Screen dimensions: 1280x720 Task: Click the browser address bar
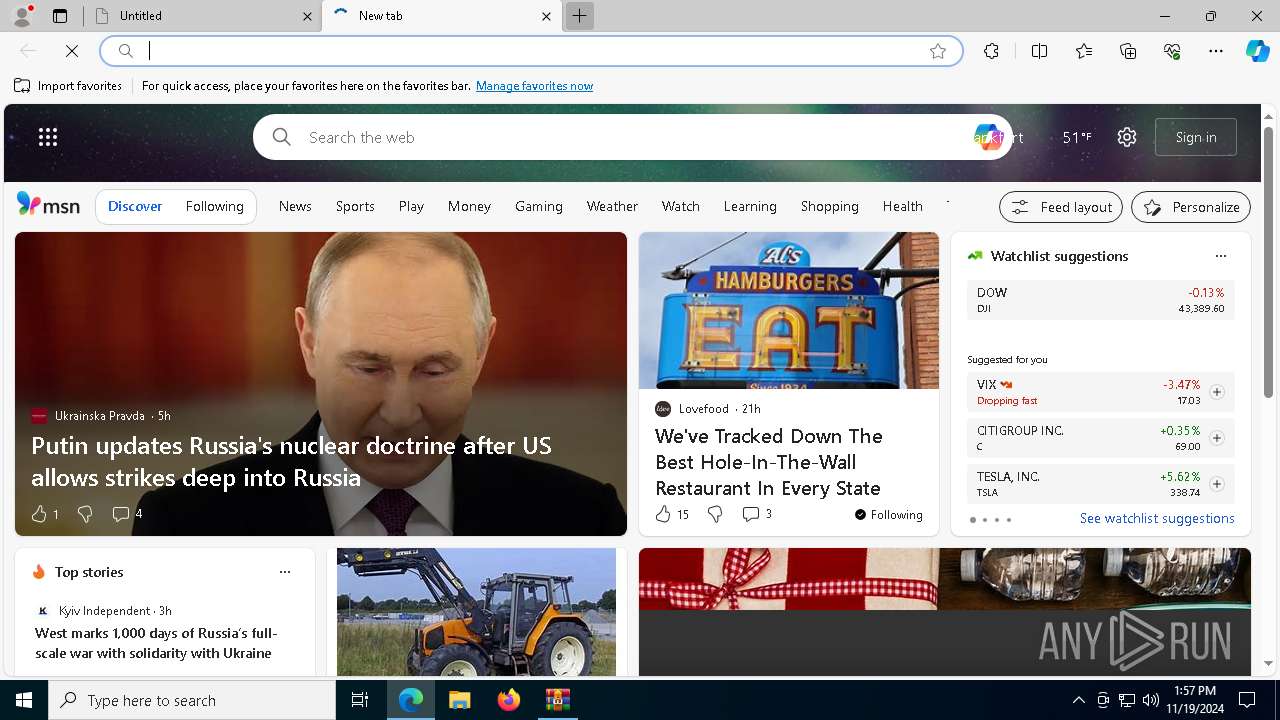click(x=530, y=51)
